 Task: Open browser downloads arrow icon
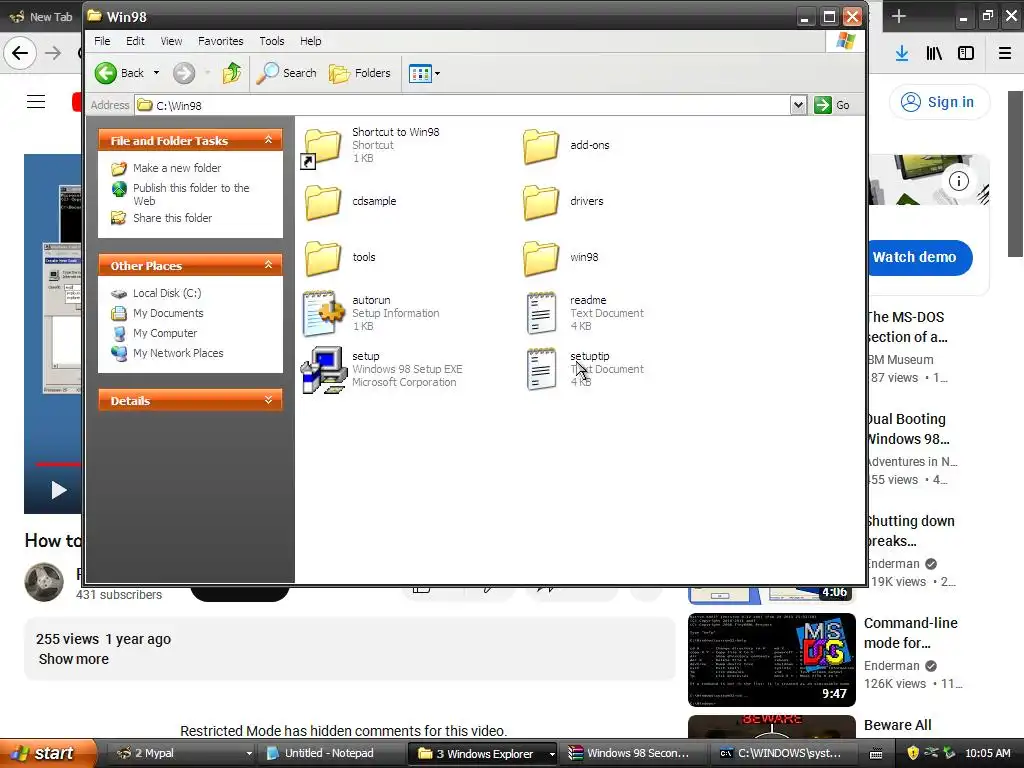[902, 53]
